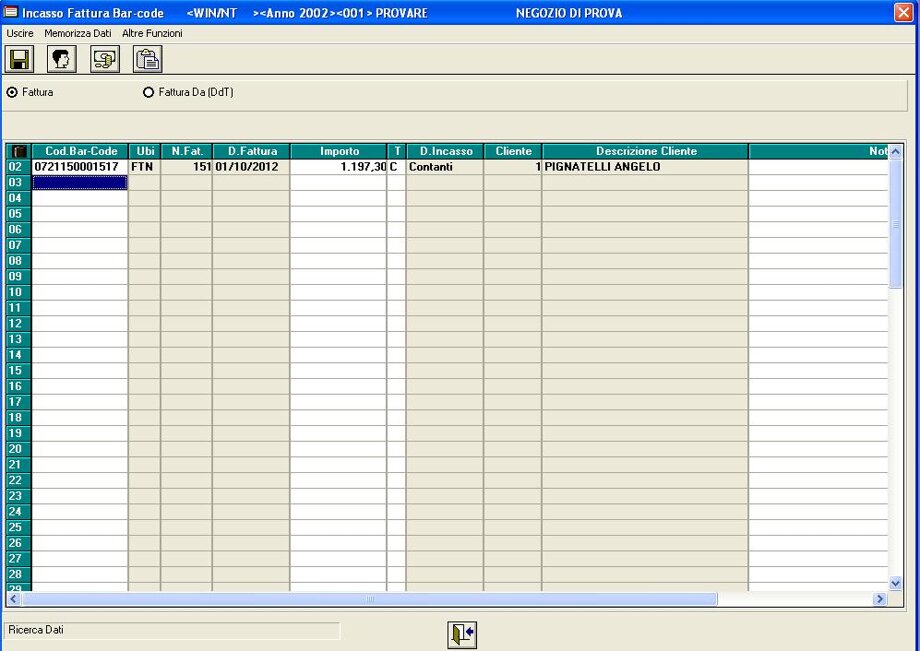
Task: Click the grid corner icon above row 02
Action: click(x=19, y=152)
